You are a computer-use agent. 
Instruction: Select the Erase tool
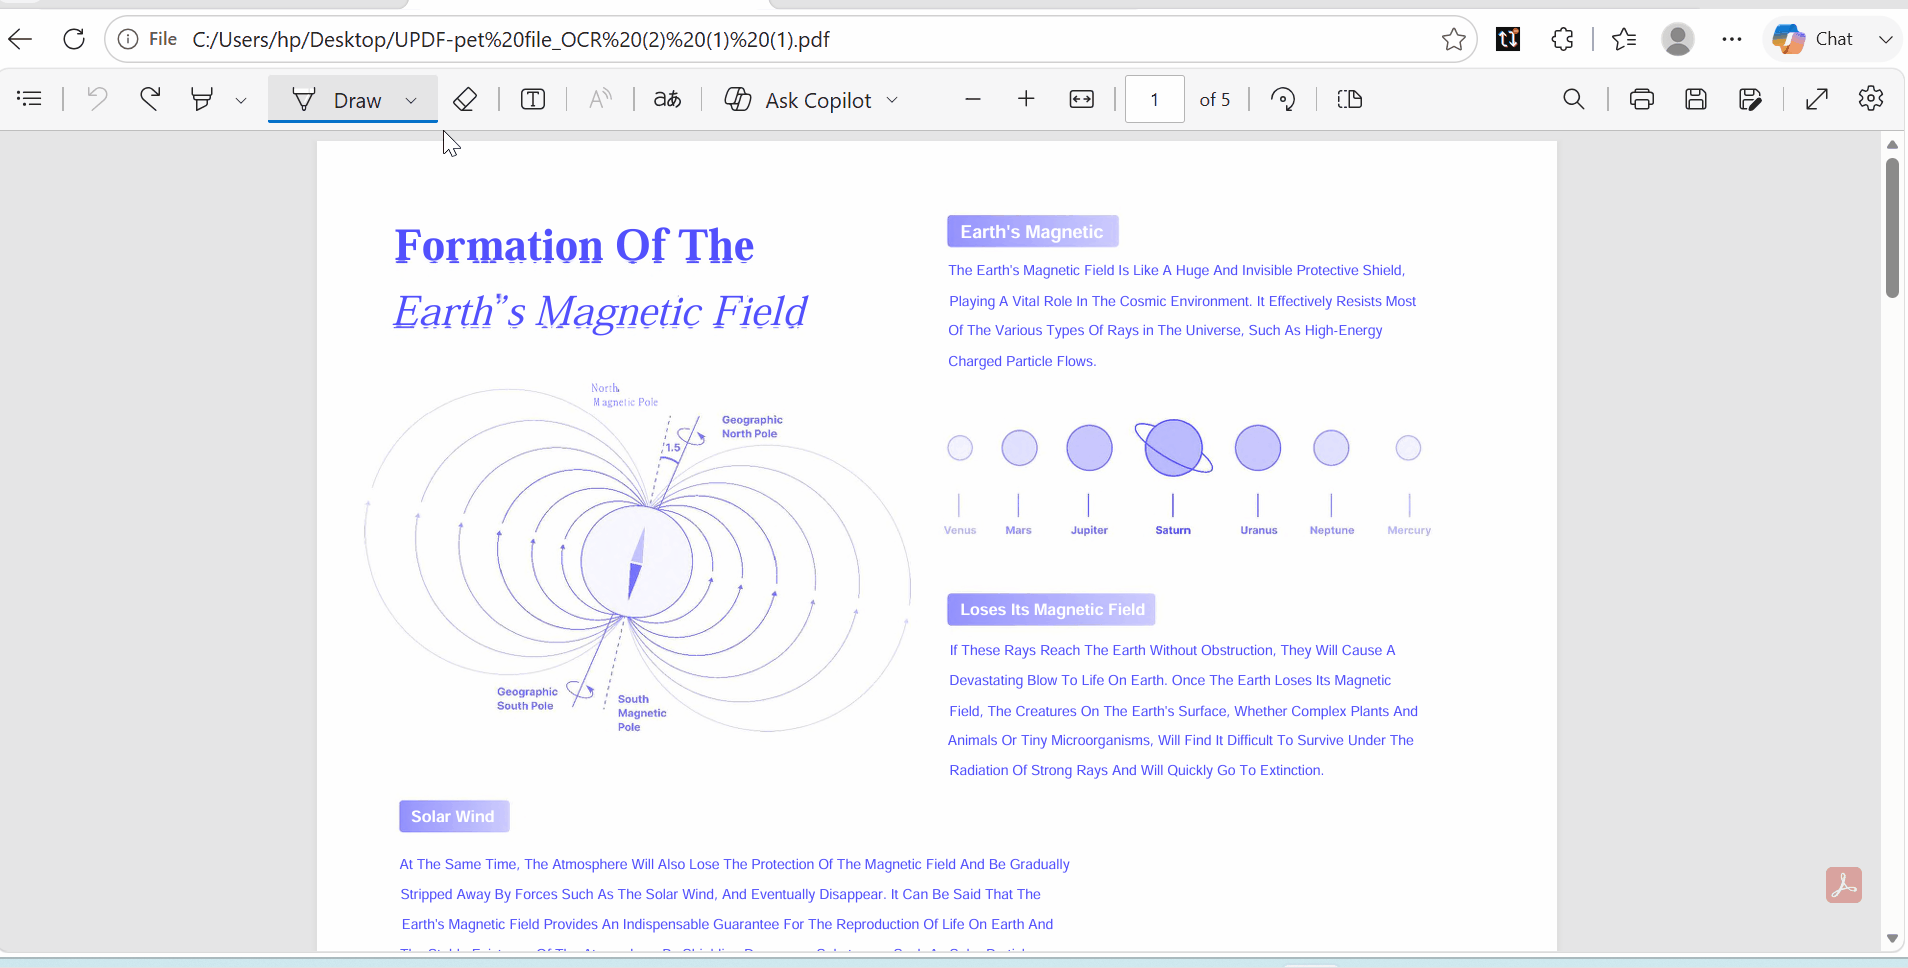pyautogui.click(x=465, y=99)
